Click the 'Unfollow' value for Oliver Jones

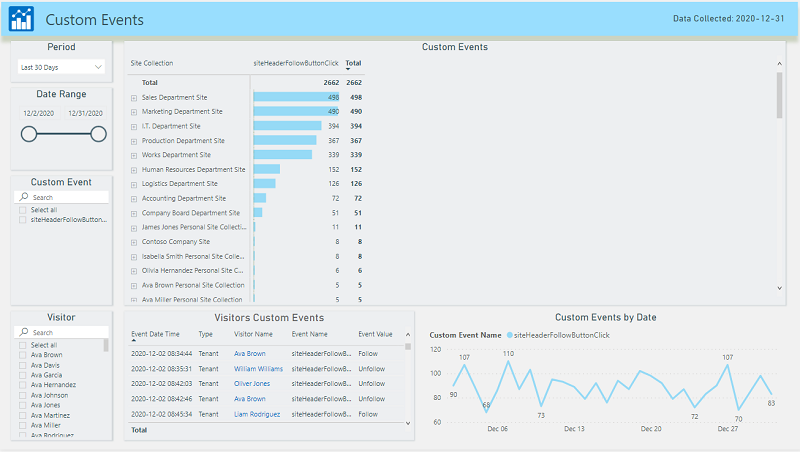[371, 384]
